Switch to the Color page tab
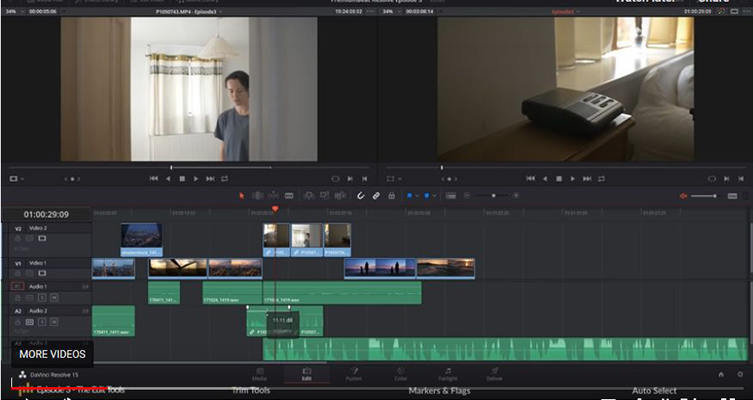The width and height of the screenshot is (753, 400). click(x=401, y=374)
